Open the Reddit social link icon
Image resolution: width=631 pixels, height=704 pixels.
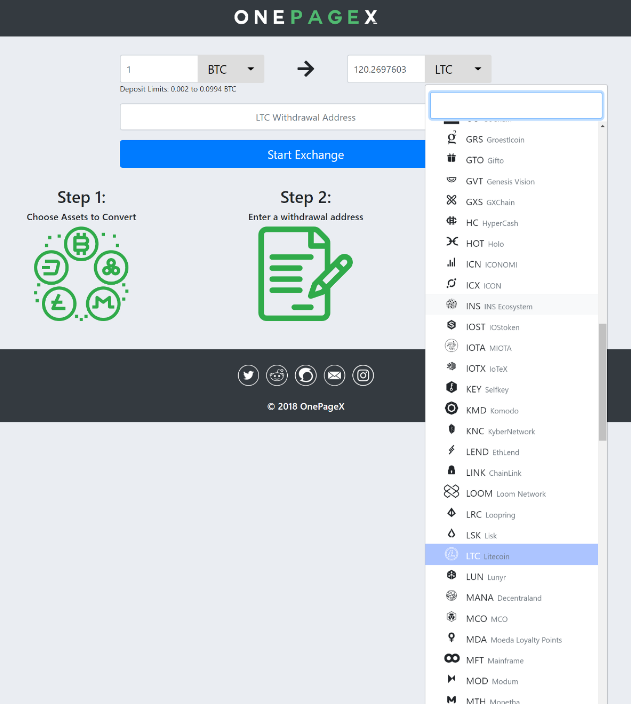[x=277, y=375]
